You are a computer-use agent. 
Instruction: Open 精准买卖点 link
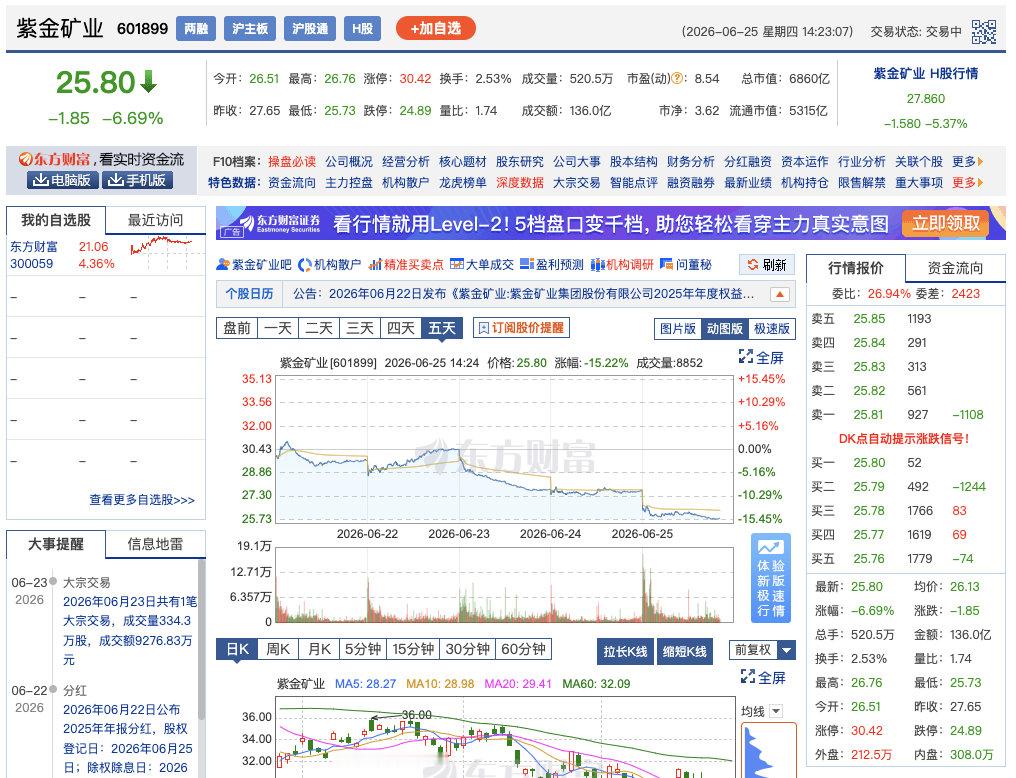pos(406,264)
